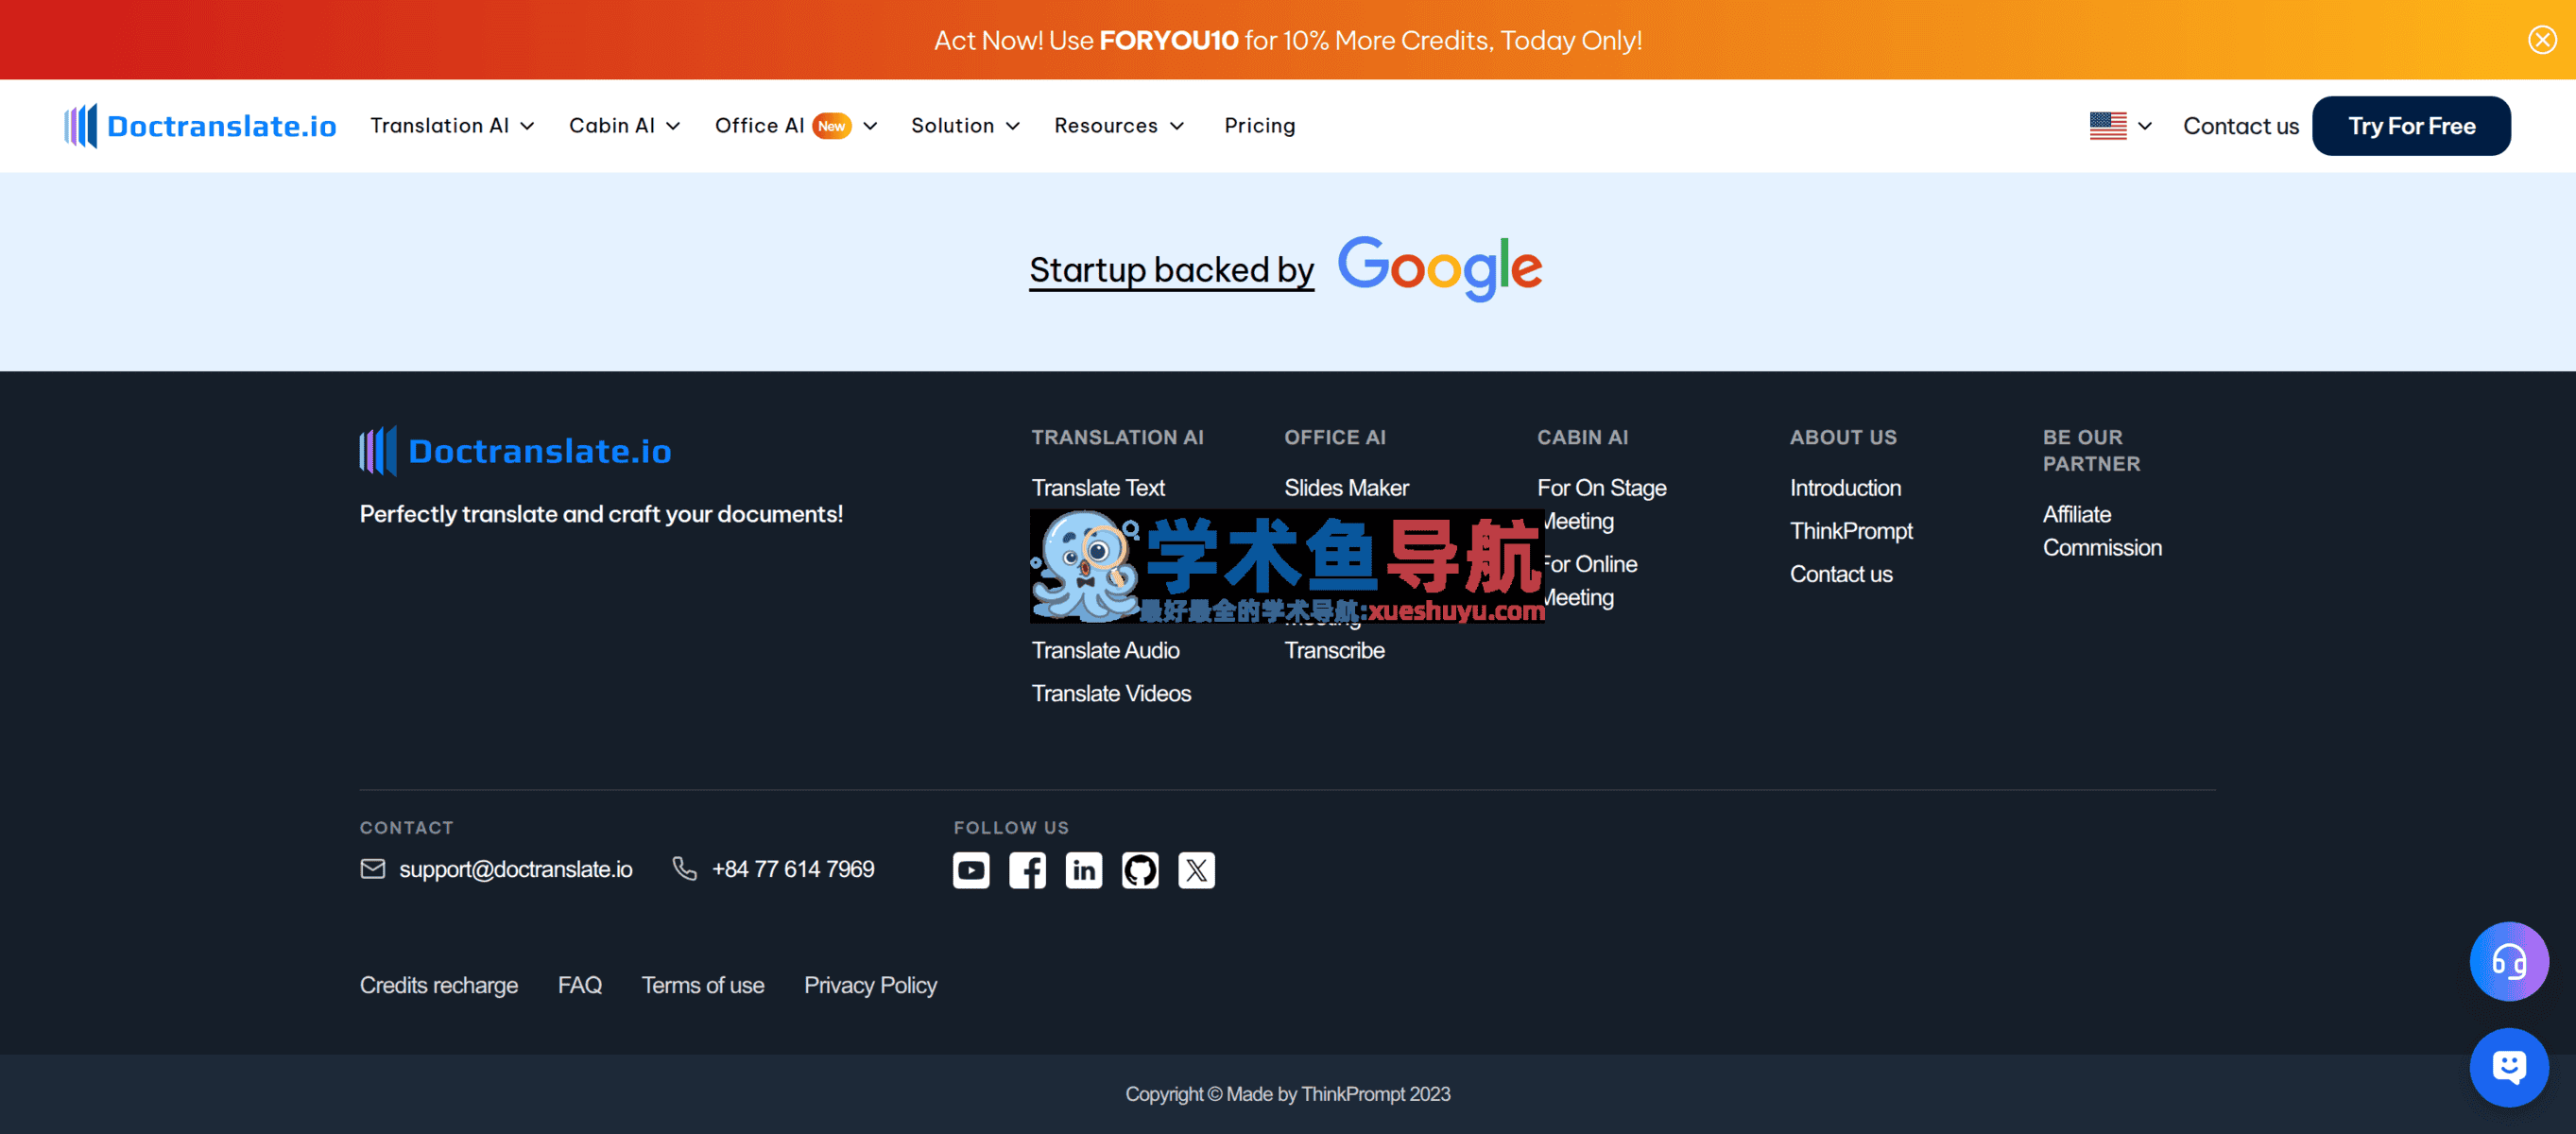Expand the Resources menu

(1118, 126)
